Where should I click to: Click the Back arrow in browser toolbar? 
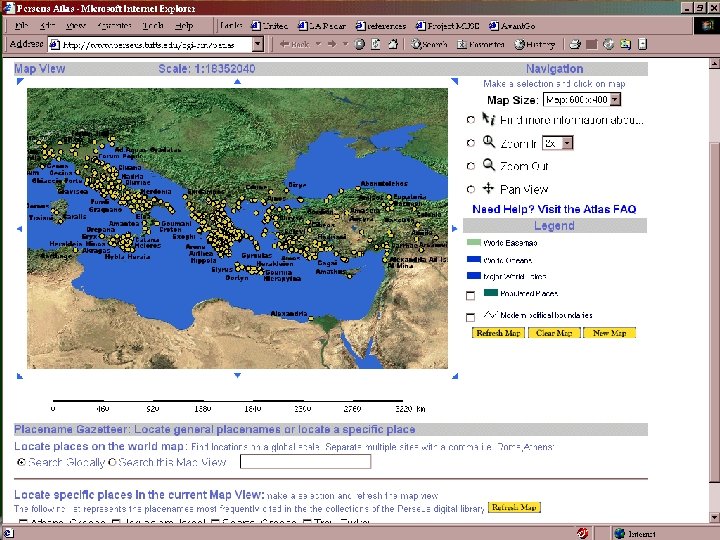point(294,44)
